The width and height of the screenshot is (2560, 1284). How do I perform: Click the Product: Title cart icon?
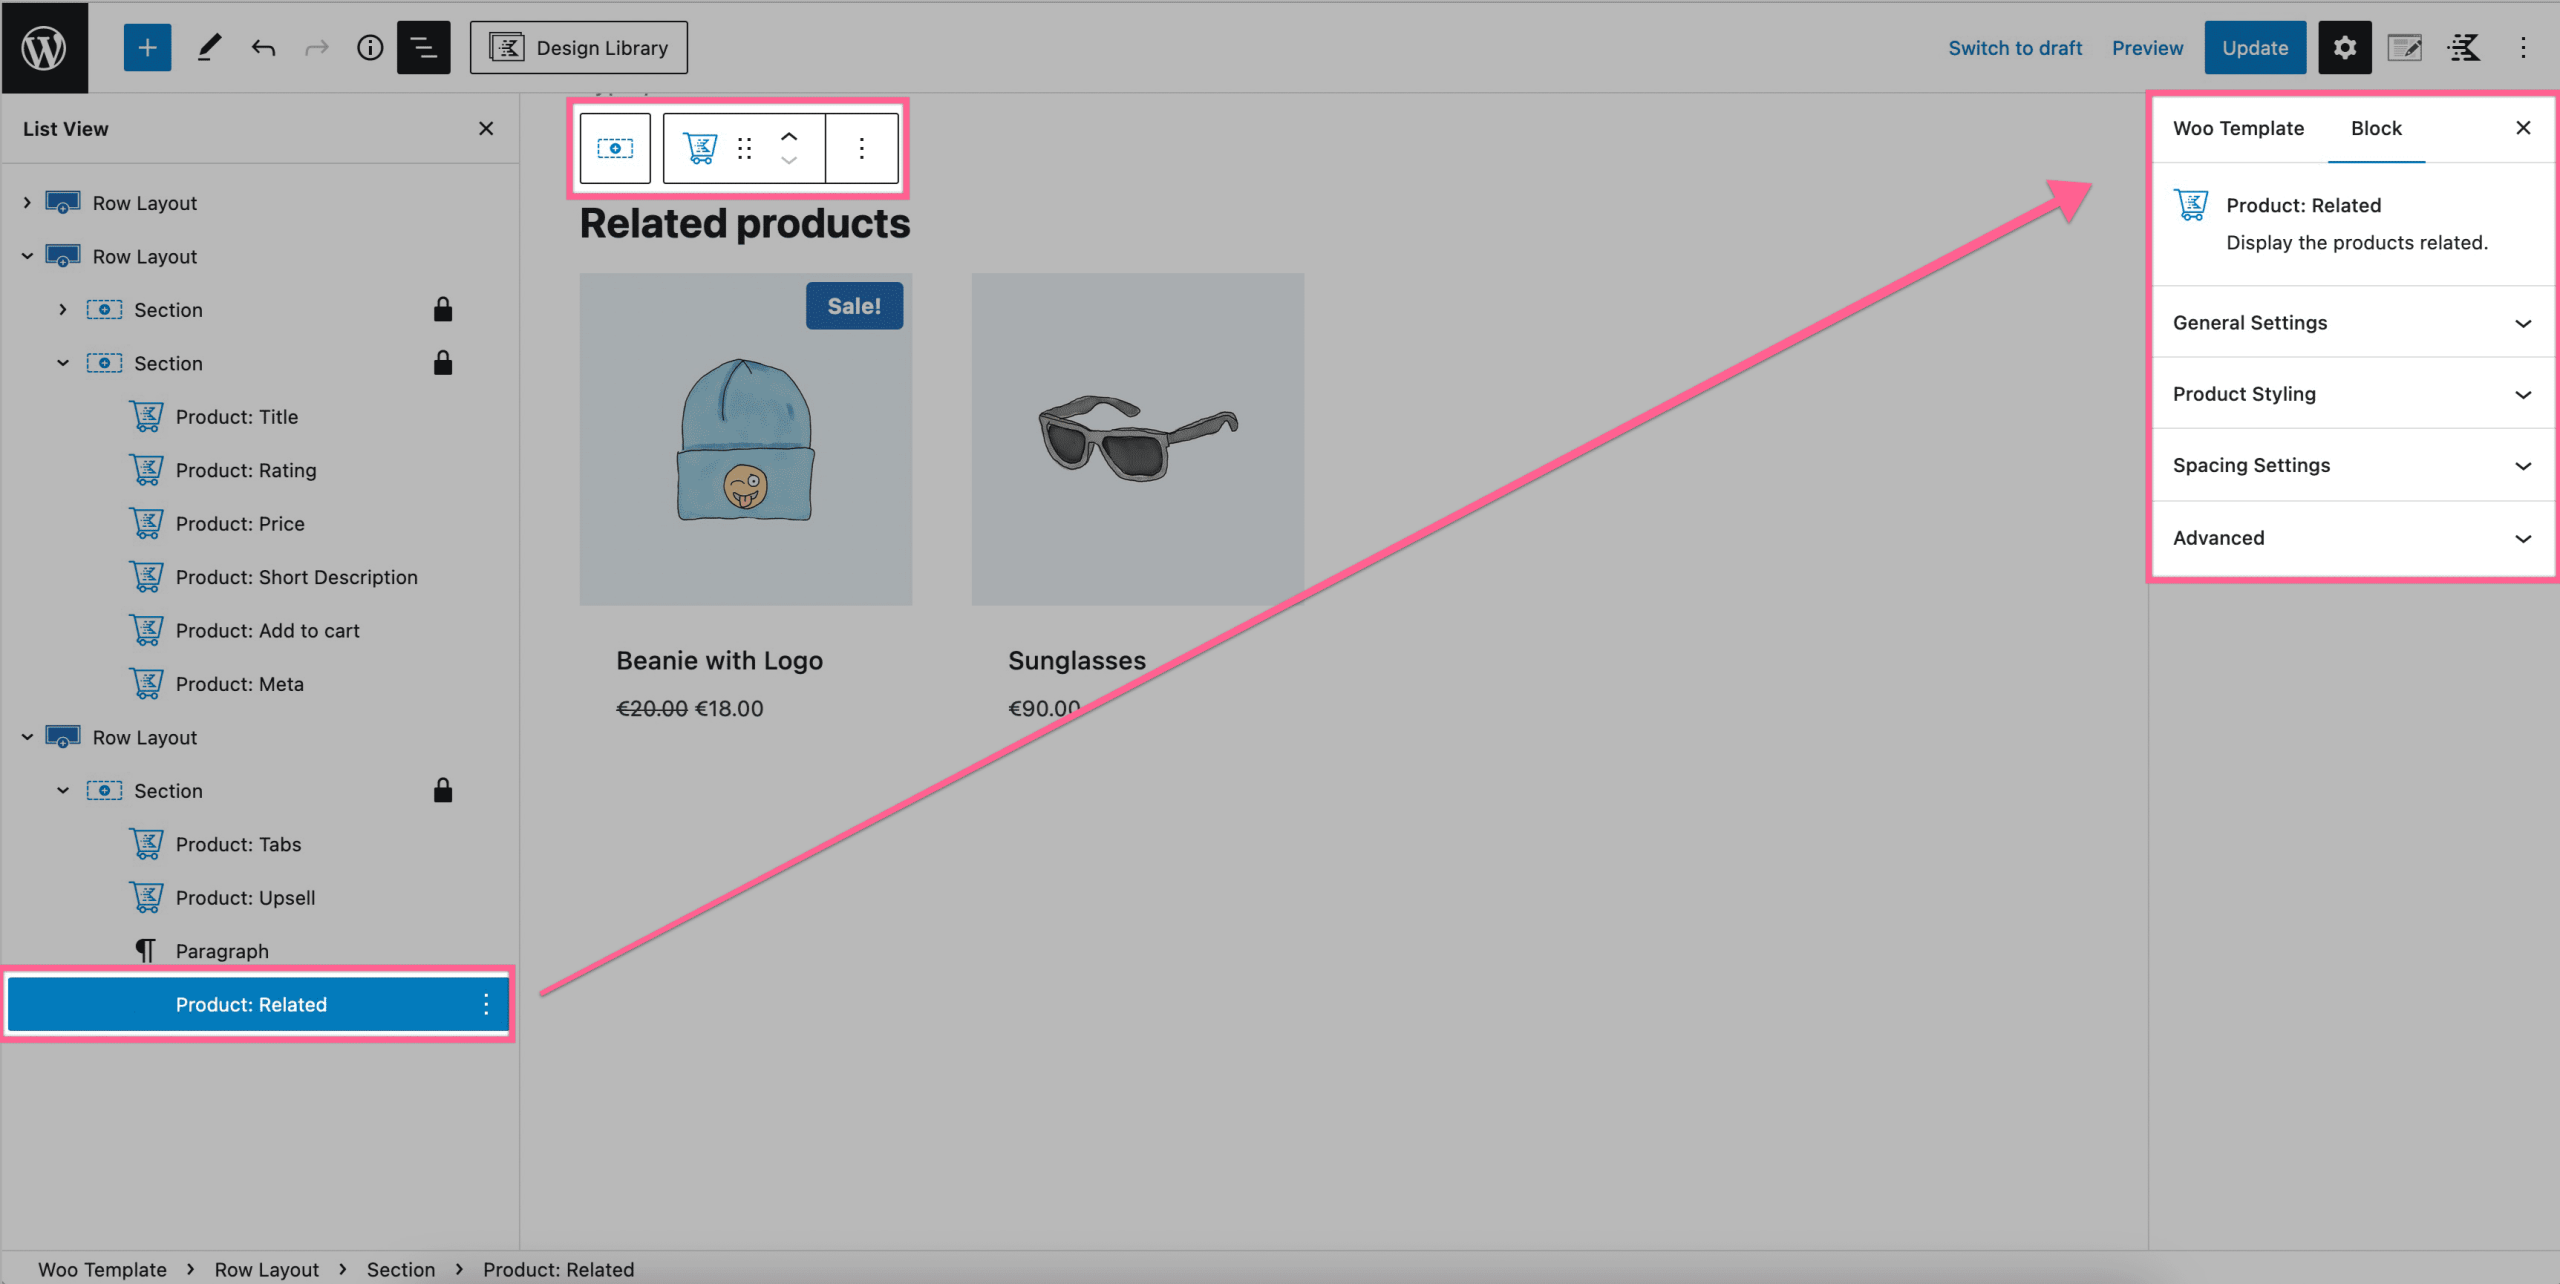[x=147, y=417]
